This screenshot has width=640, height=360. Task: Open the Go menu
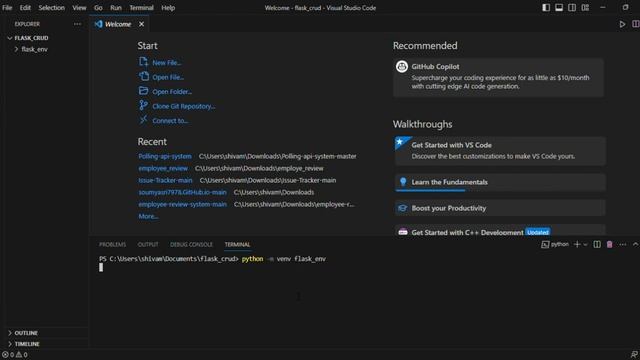[98, 8]
